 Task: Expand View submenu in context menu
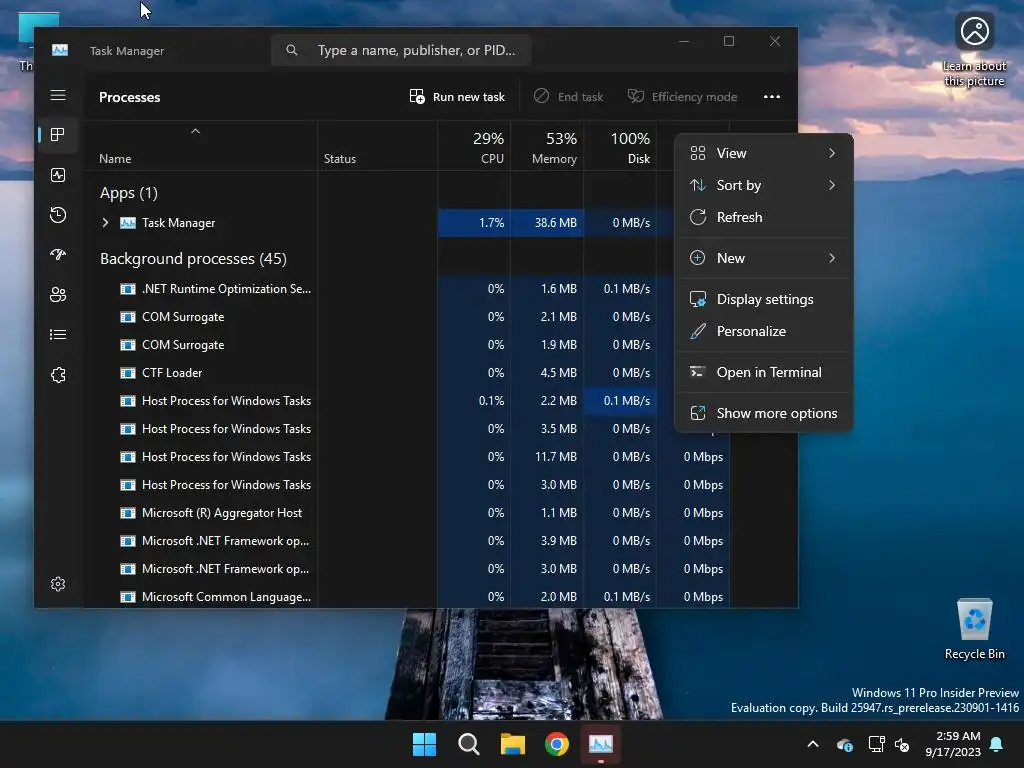[x=763, y=153]
